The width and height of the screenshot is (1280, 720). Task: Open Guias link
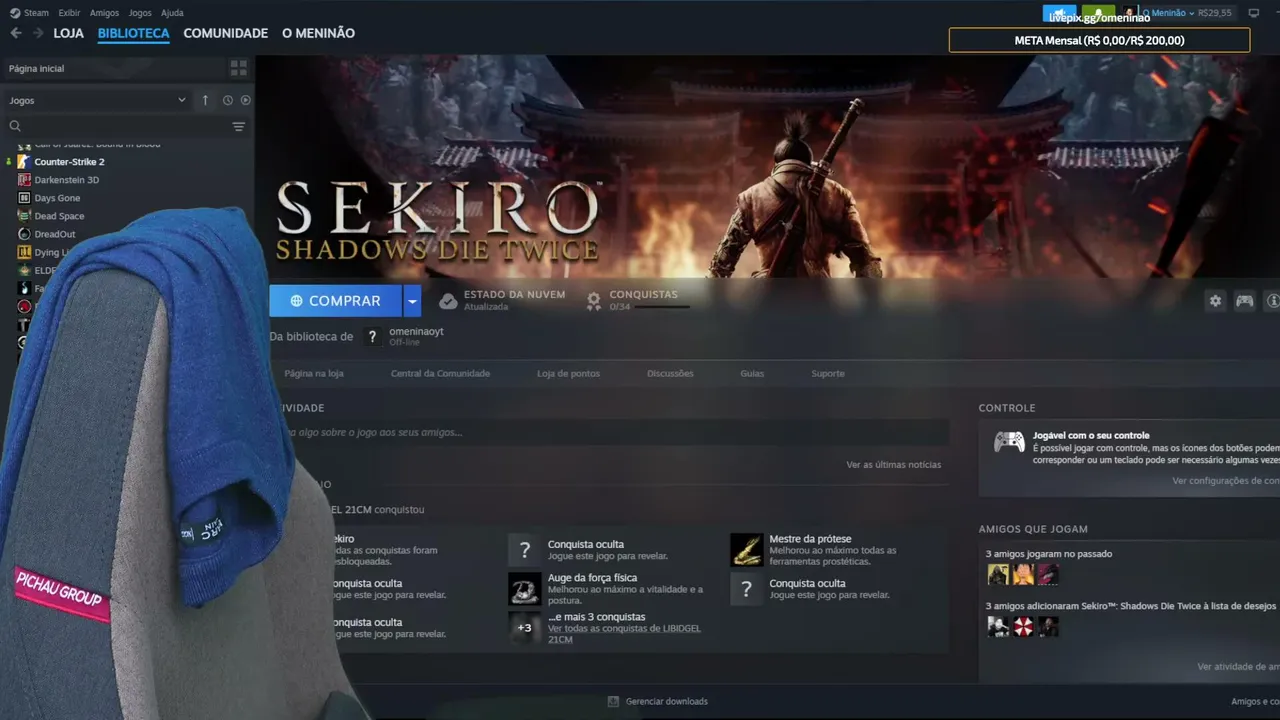coord(752,373)
